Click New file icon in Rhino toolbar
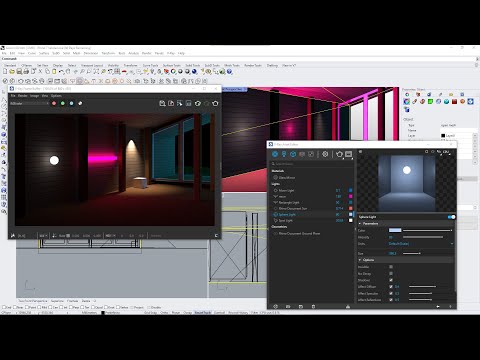 [x=5, y=71]
